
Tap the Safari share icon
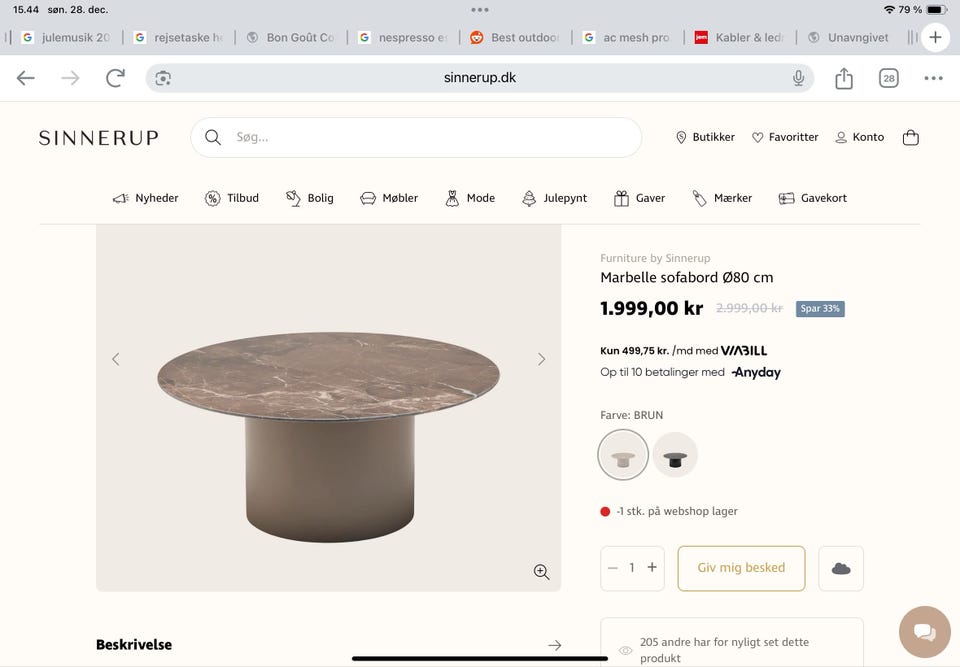click(x=844, y=78)
